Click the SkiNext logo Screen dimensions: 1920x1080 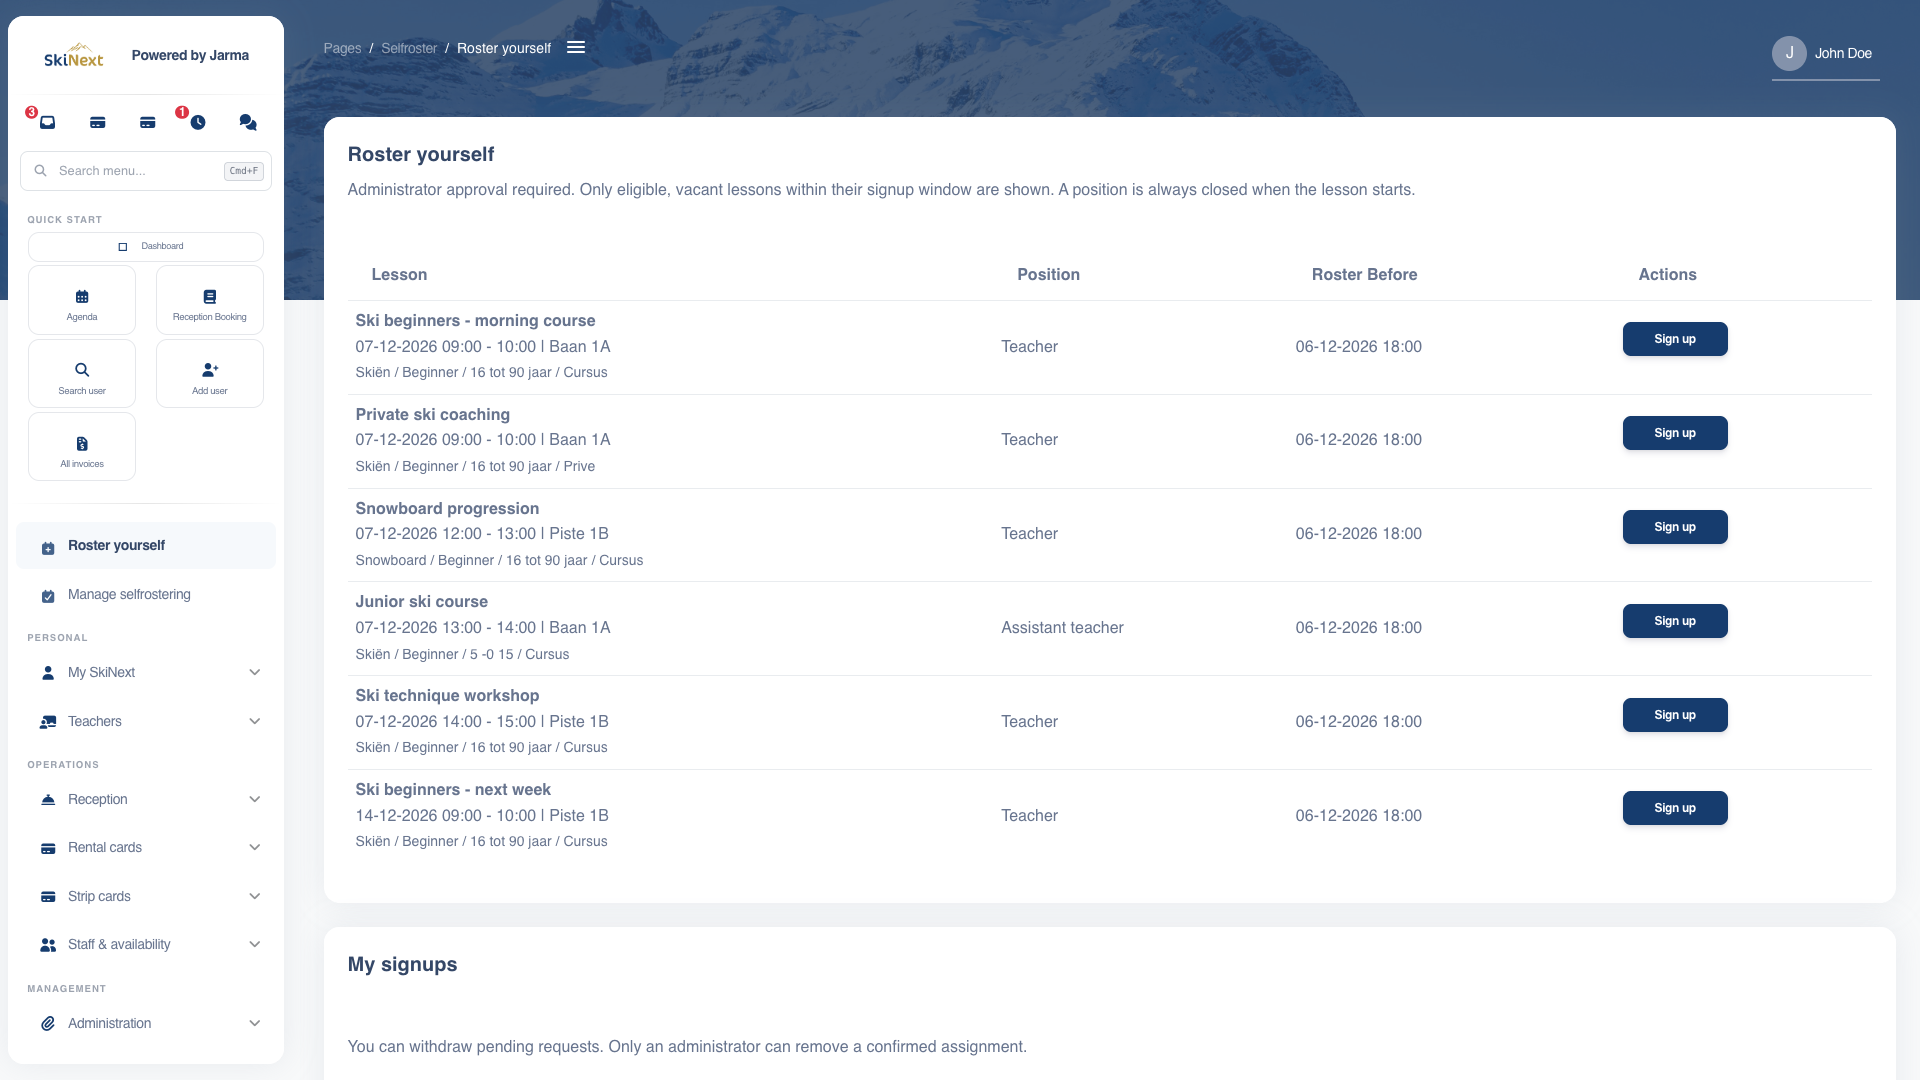point(74,55)
